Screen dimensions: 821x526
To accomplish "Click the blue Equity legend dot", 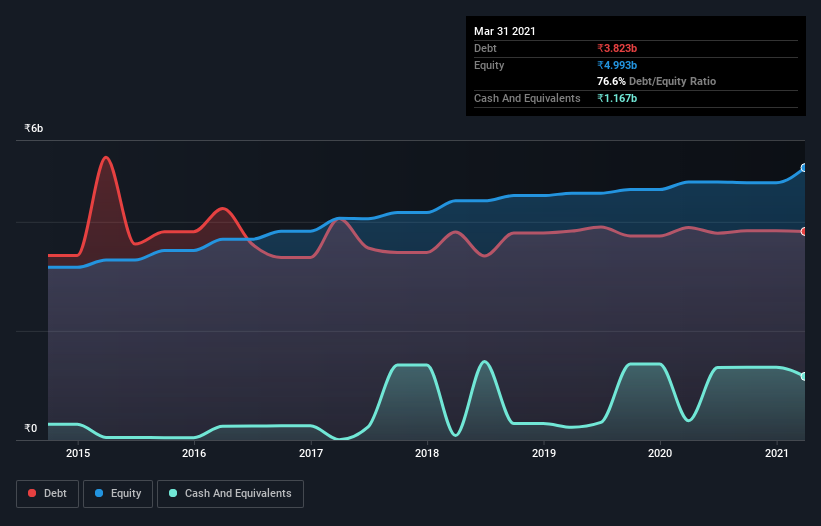I will click(99, 493).
